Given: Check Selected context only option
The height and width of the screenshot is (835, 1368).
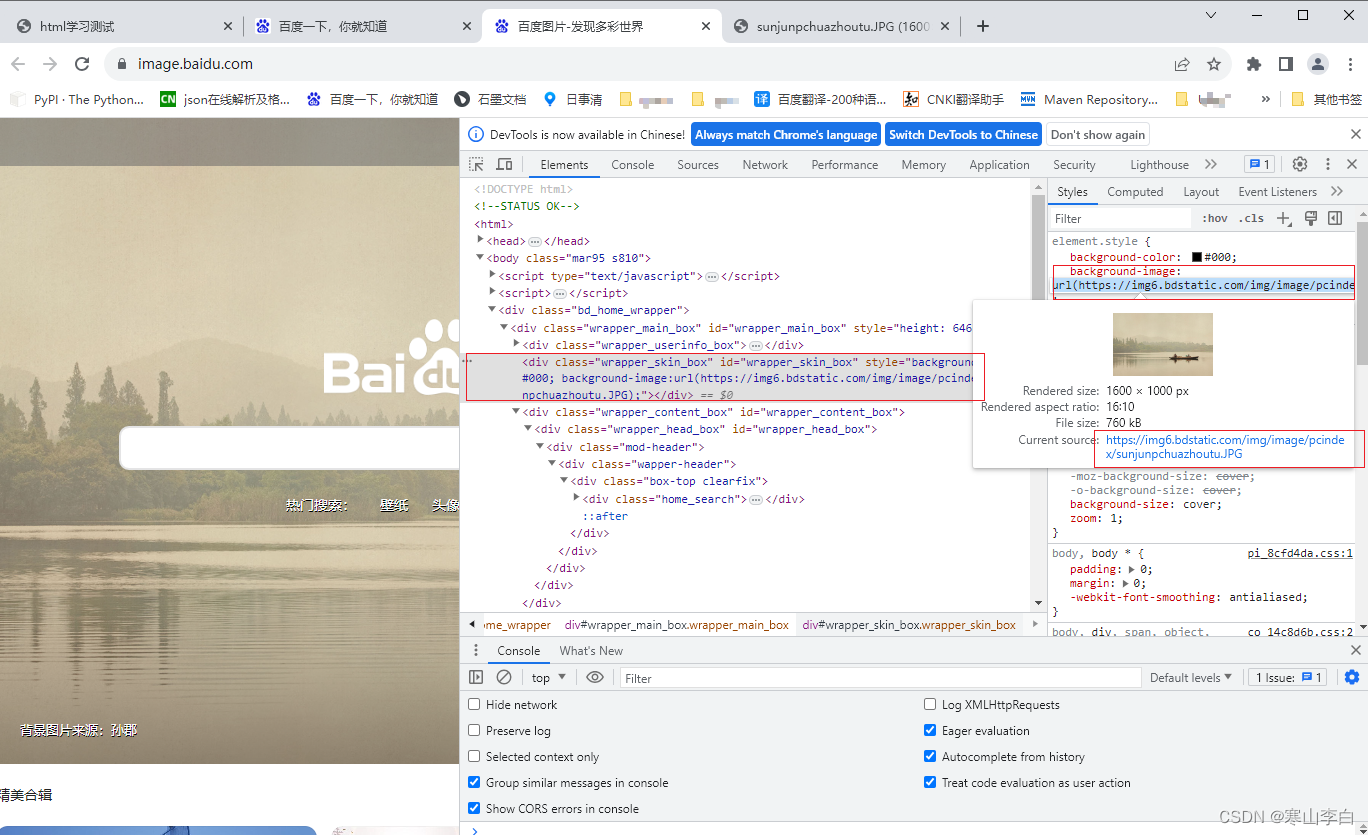Looking at the screenshot, I should tap(475, 756).
